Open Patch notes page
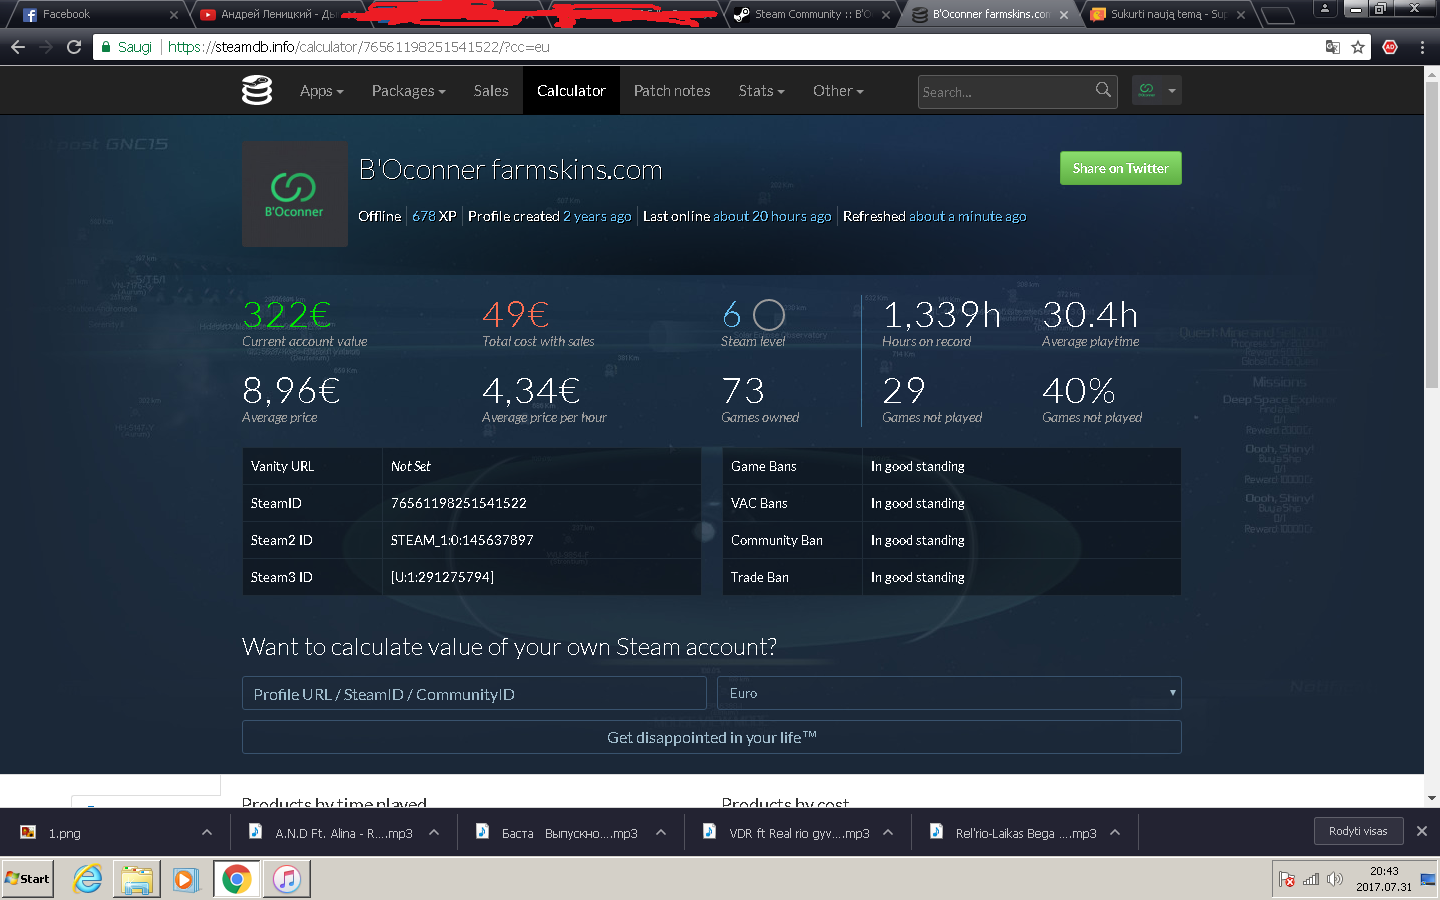Viewport: 1440px width, 900px height. point(672,91)
